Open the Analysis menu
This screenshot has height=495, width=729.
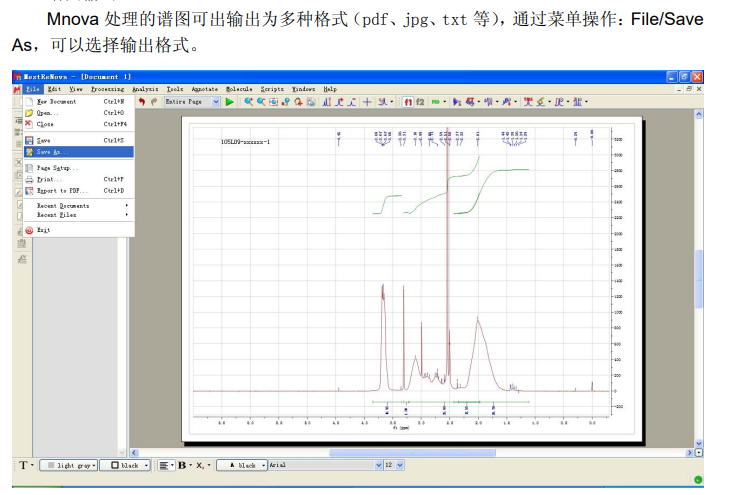[145, 89]
